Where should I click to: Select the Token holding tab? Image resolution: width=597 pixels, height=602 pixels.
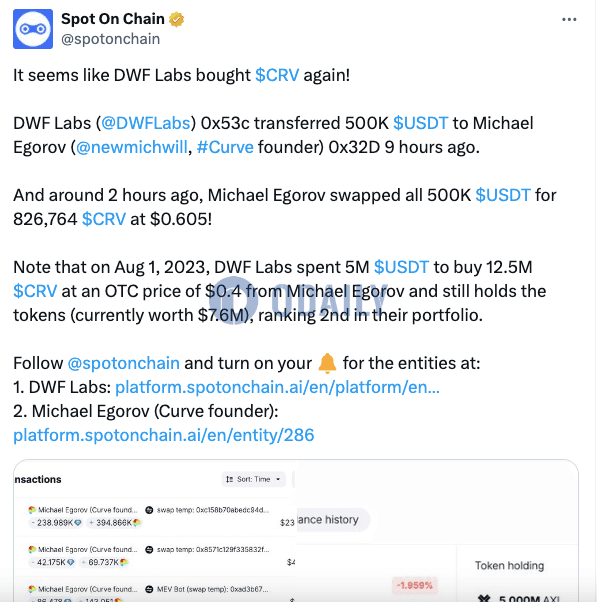point(509,566)
